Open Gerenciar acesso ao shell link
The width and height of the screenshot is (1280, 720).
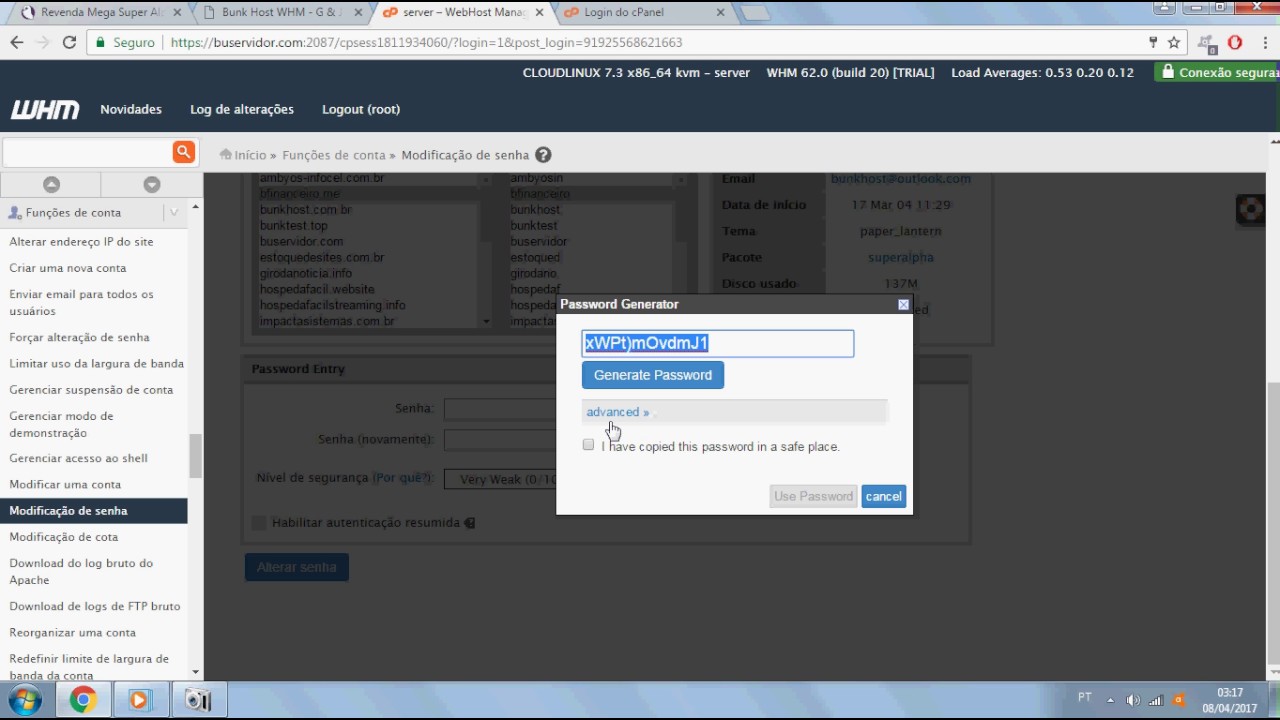tap(78, 458)
